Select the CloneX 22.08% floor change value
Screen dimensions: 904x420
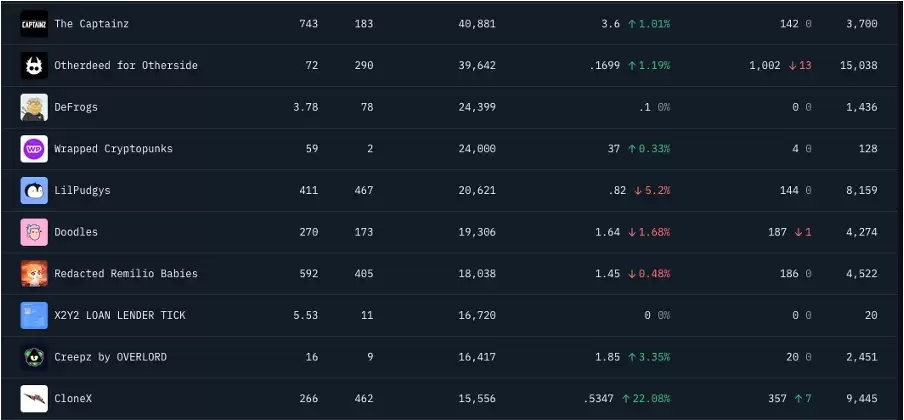[646, 399]
